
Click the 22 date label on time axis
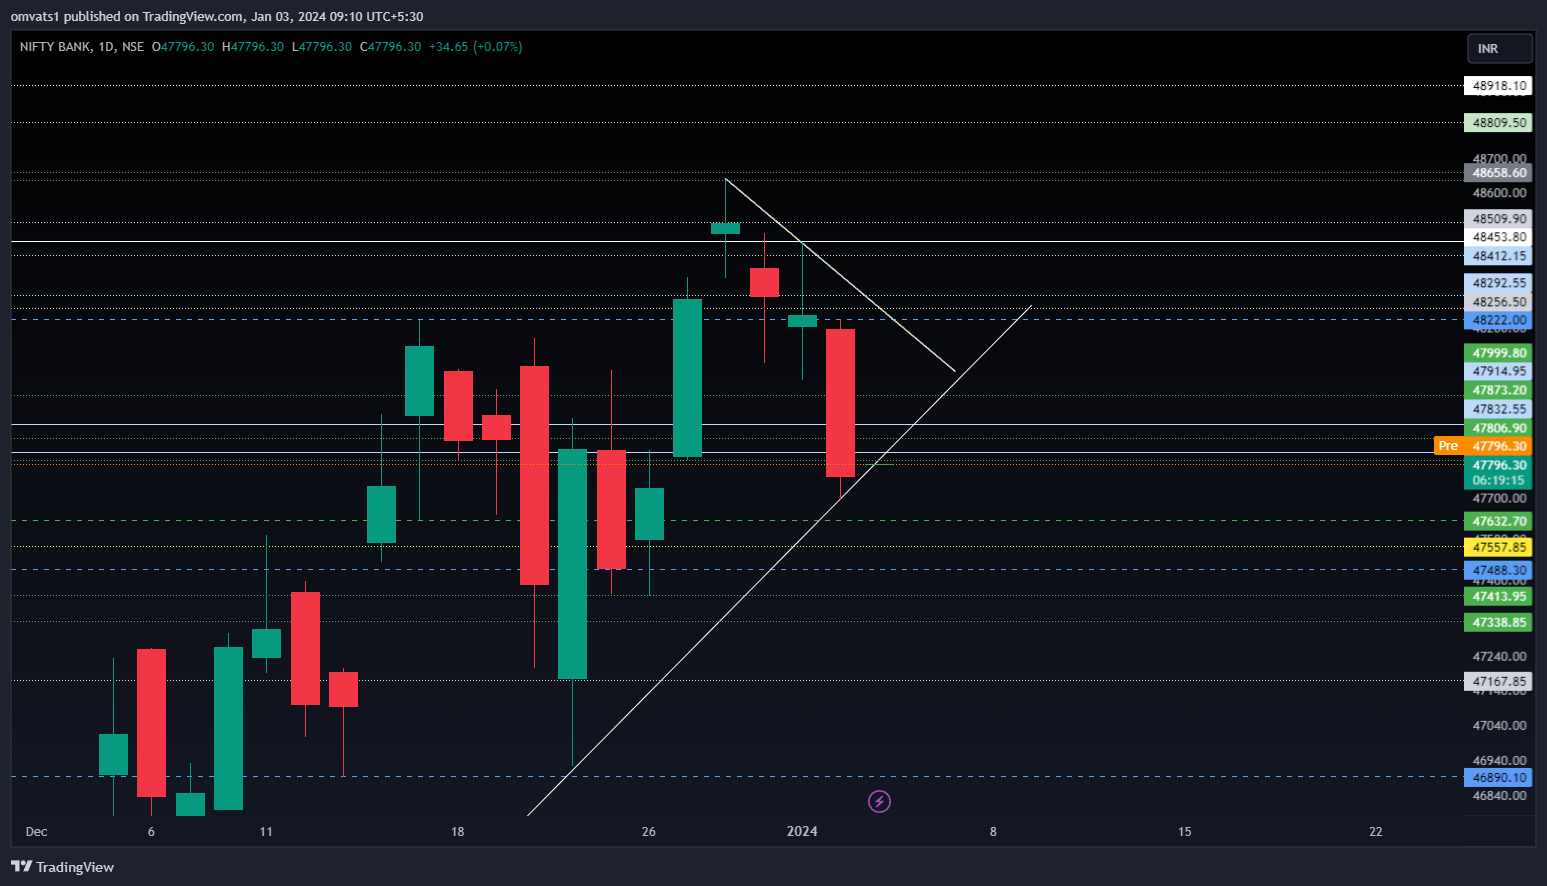[1376, 832]
